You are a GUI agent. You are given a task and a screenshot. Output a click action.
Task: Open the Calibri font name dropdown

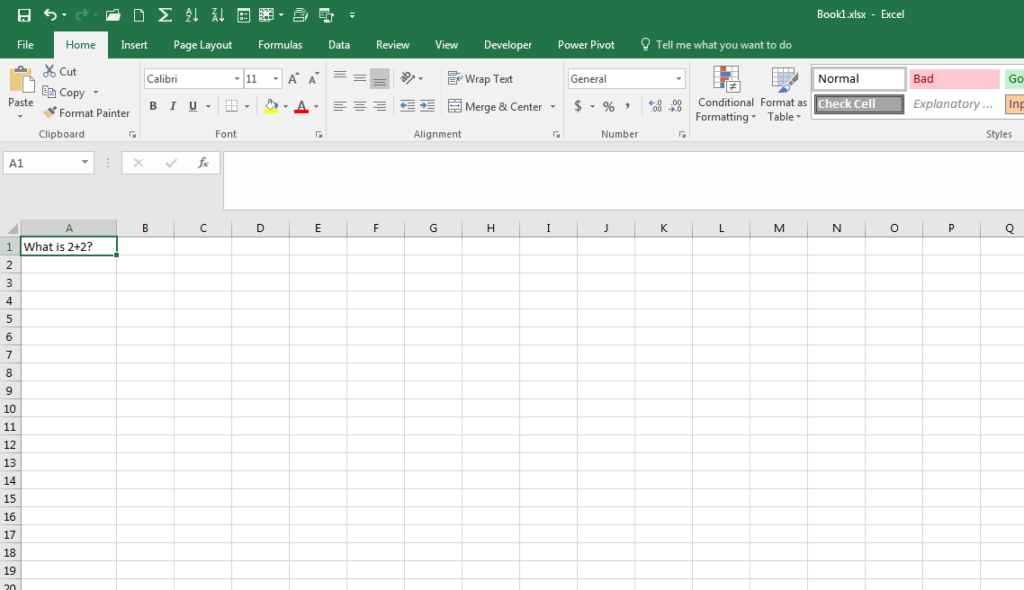[237, 78]
